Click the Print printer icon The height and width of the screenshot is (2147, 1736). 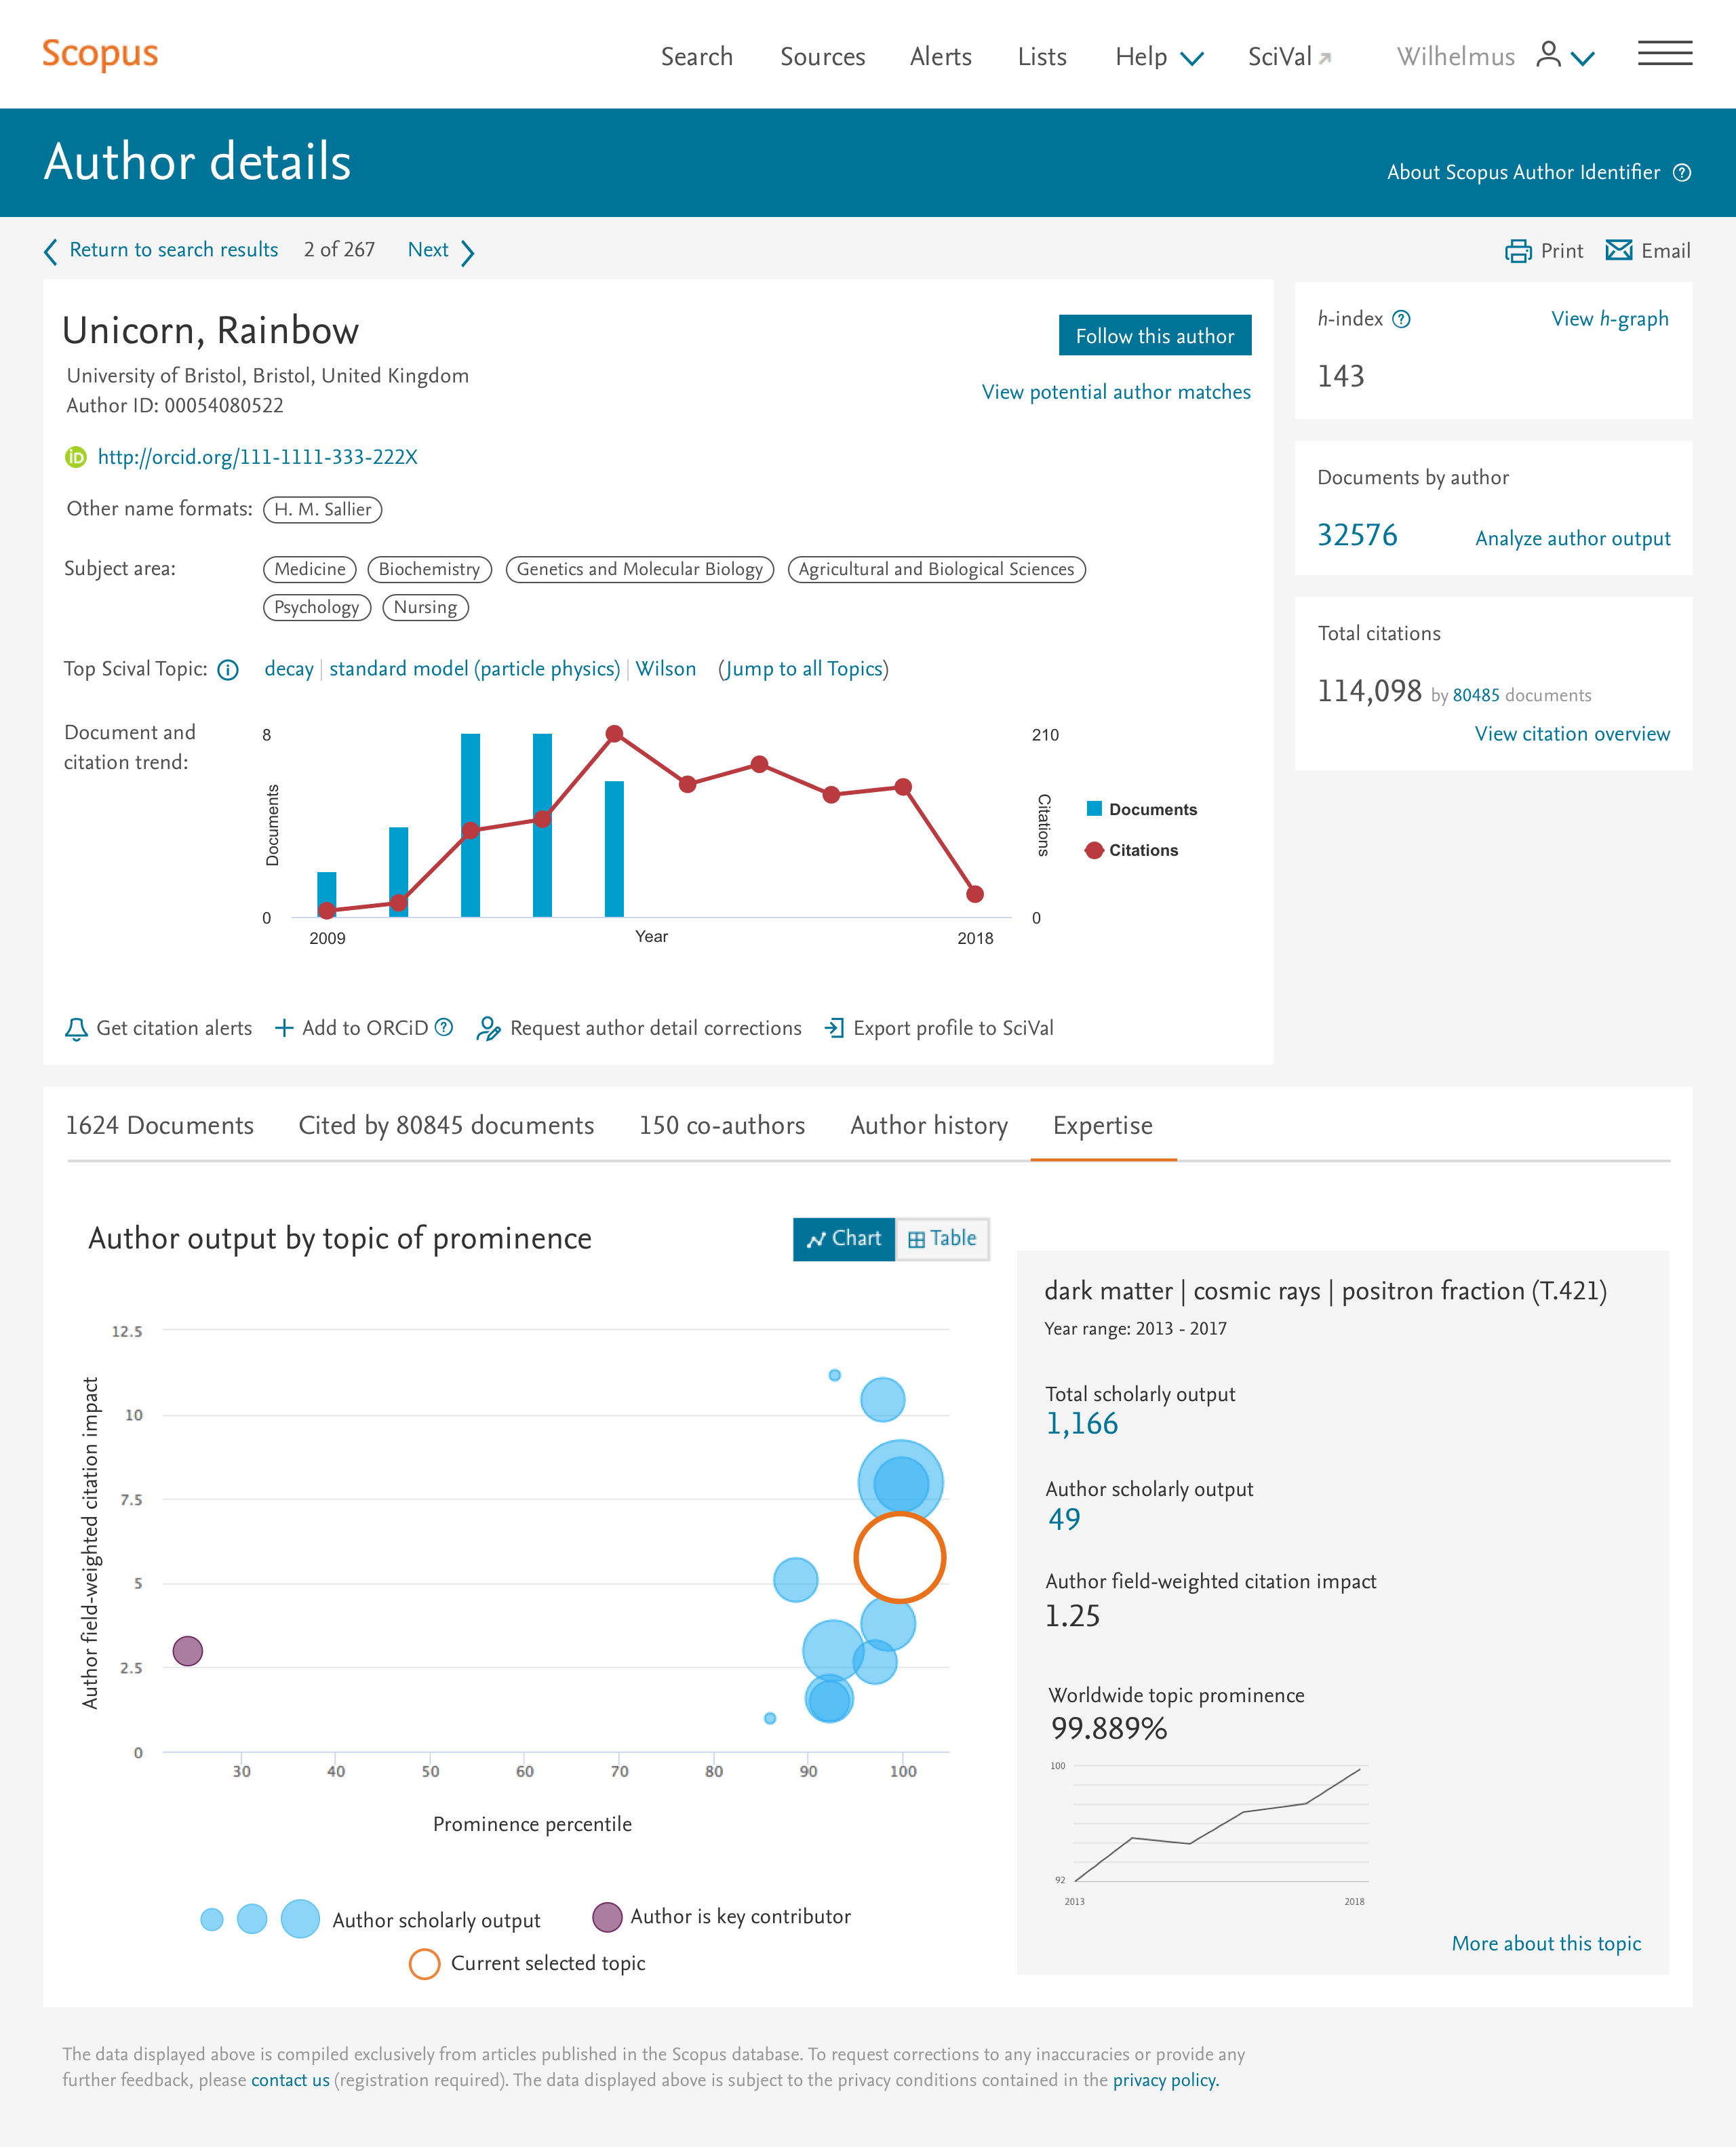point(1517,251)
